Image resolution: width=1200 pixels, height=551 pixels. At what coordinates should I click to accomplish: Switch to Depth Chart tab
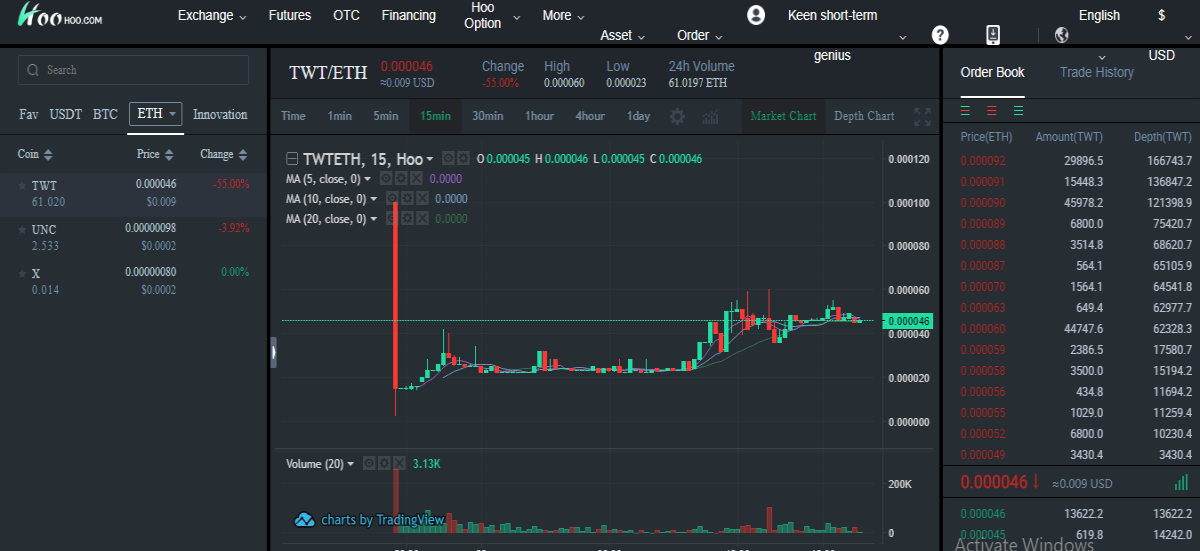[864, 116]
